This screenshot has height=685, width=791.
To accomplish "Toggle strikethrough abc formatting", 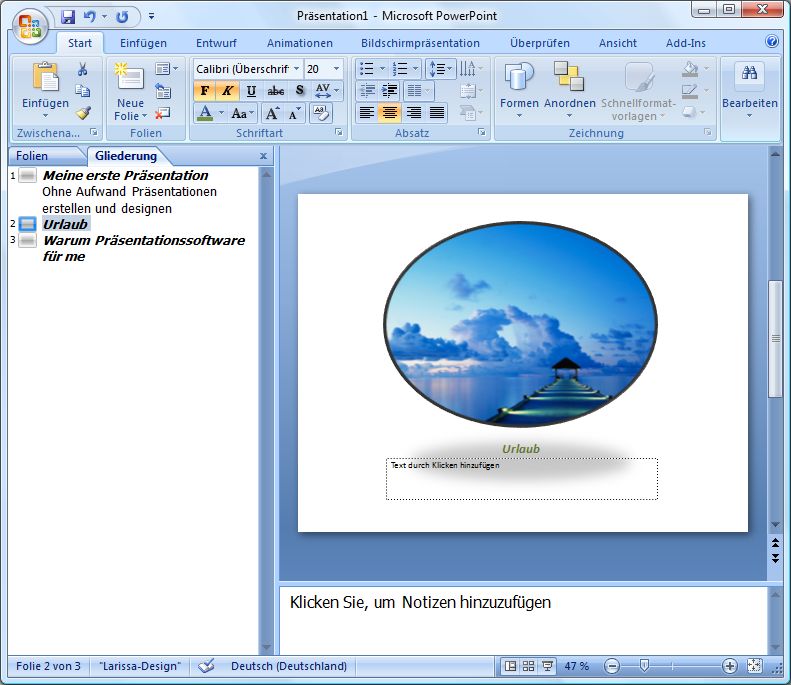I will (275, 91).
